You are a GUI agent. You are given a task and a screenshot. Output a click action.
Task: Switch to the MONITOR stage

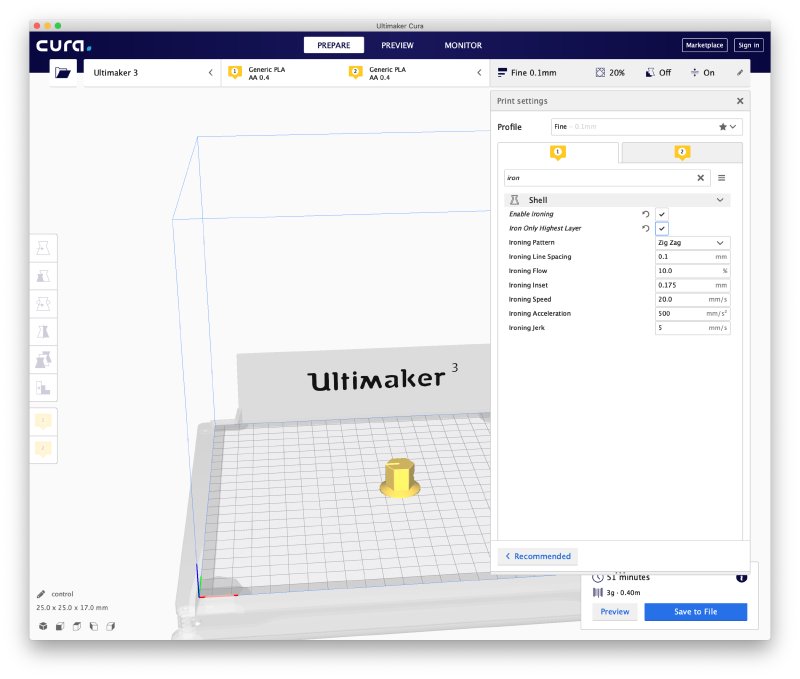coord(463,45)
